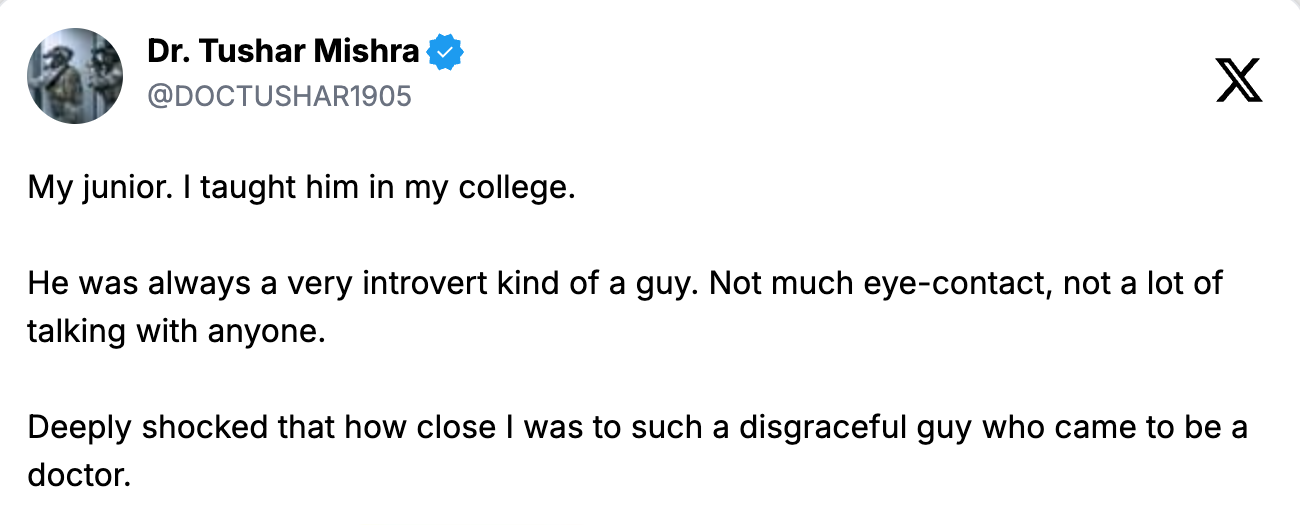Viewport: 1300px width, 525px height.
Task: Open the Dr. Tushar Mishra display name
Action: click(x=284, y=52)
